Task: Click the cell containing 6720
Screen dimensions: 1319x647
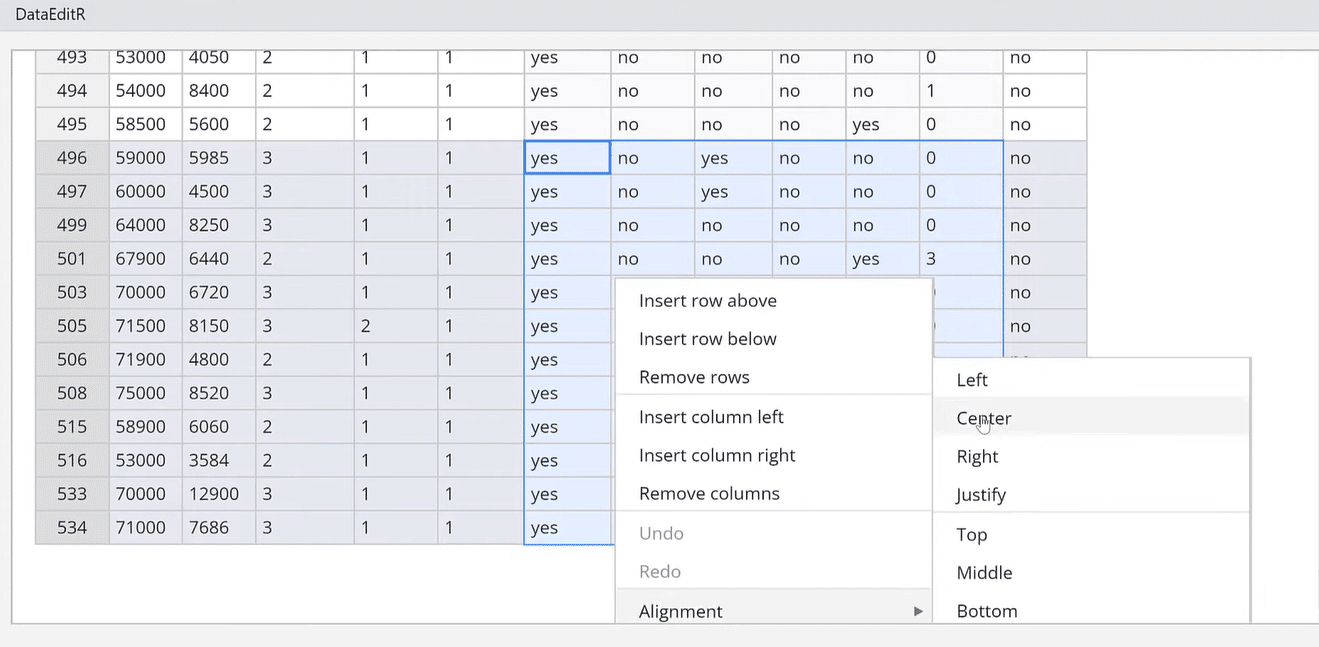Action: 219,293
